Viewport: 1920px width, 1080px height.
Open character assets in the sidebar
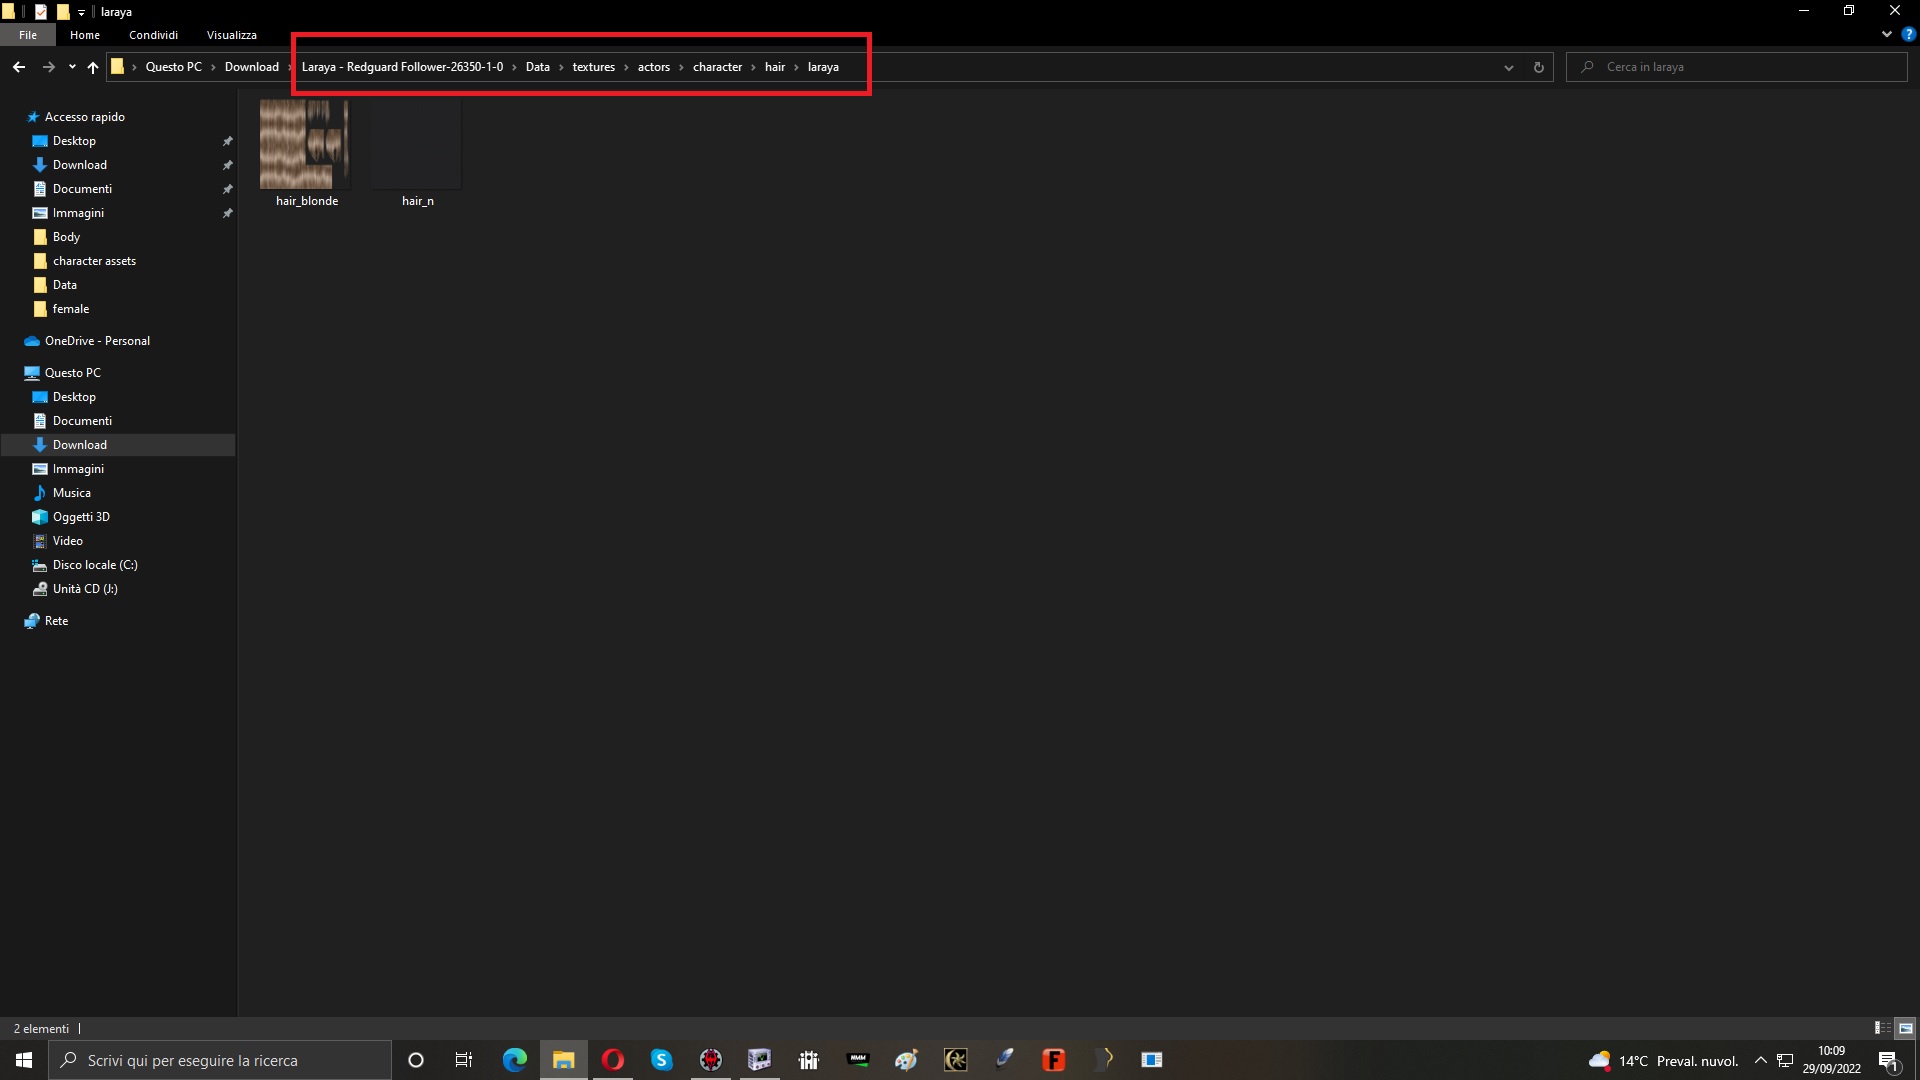(94, 261)
